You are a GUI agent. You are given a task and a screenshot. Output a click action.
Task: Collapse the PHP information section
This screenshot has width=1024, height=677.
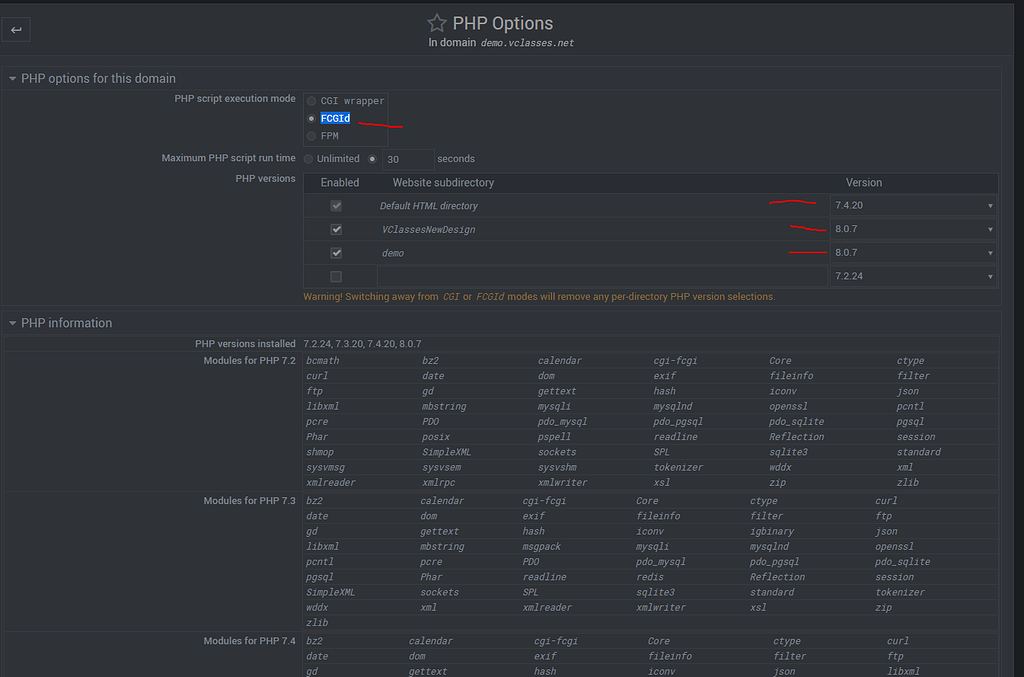(12, 322)
